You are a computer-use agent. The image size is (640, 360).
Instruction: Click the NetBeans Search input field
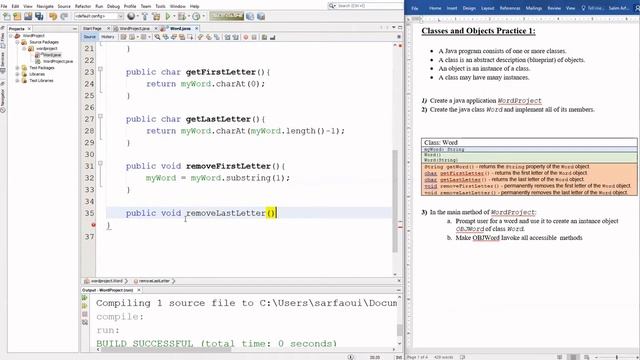click(x=365, y=6)
